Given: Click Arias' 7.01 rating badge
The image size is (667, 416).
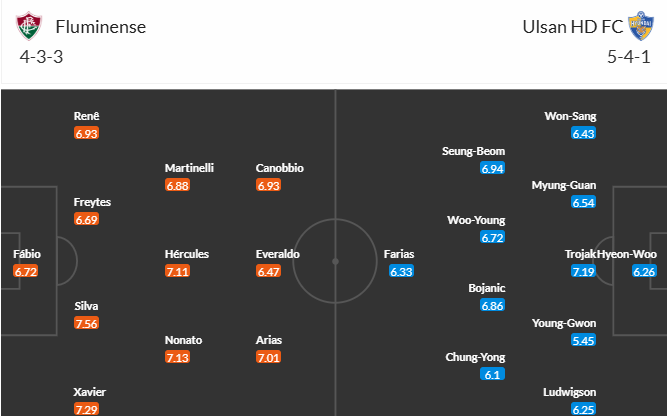Looking at the screenshot, I should click(x=268, y=357).
